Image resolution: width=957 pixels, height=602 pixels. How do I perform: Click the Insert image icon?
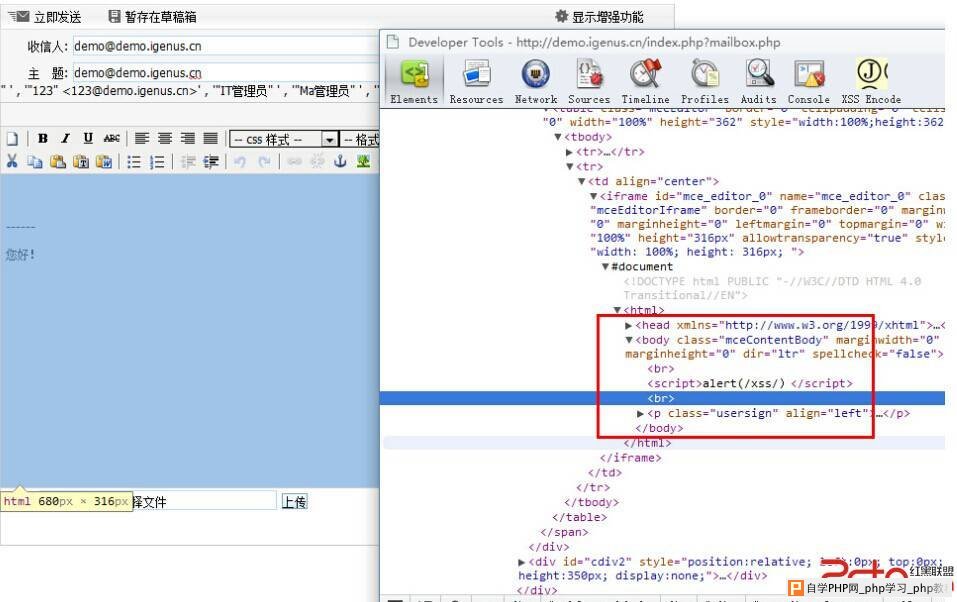coord(363,161)
